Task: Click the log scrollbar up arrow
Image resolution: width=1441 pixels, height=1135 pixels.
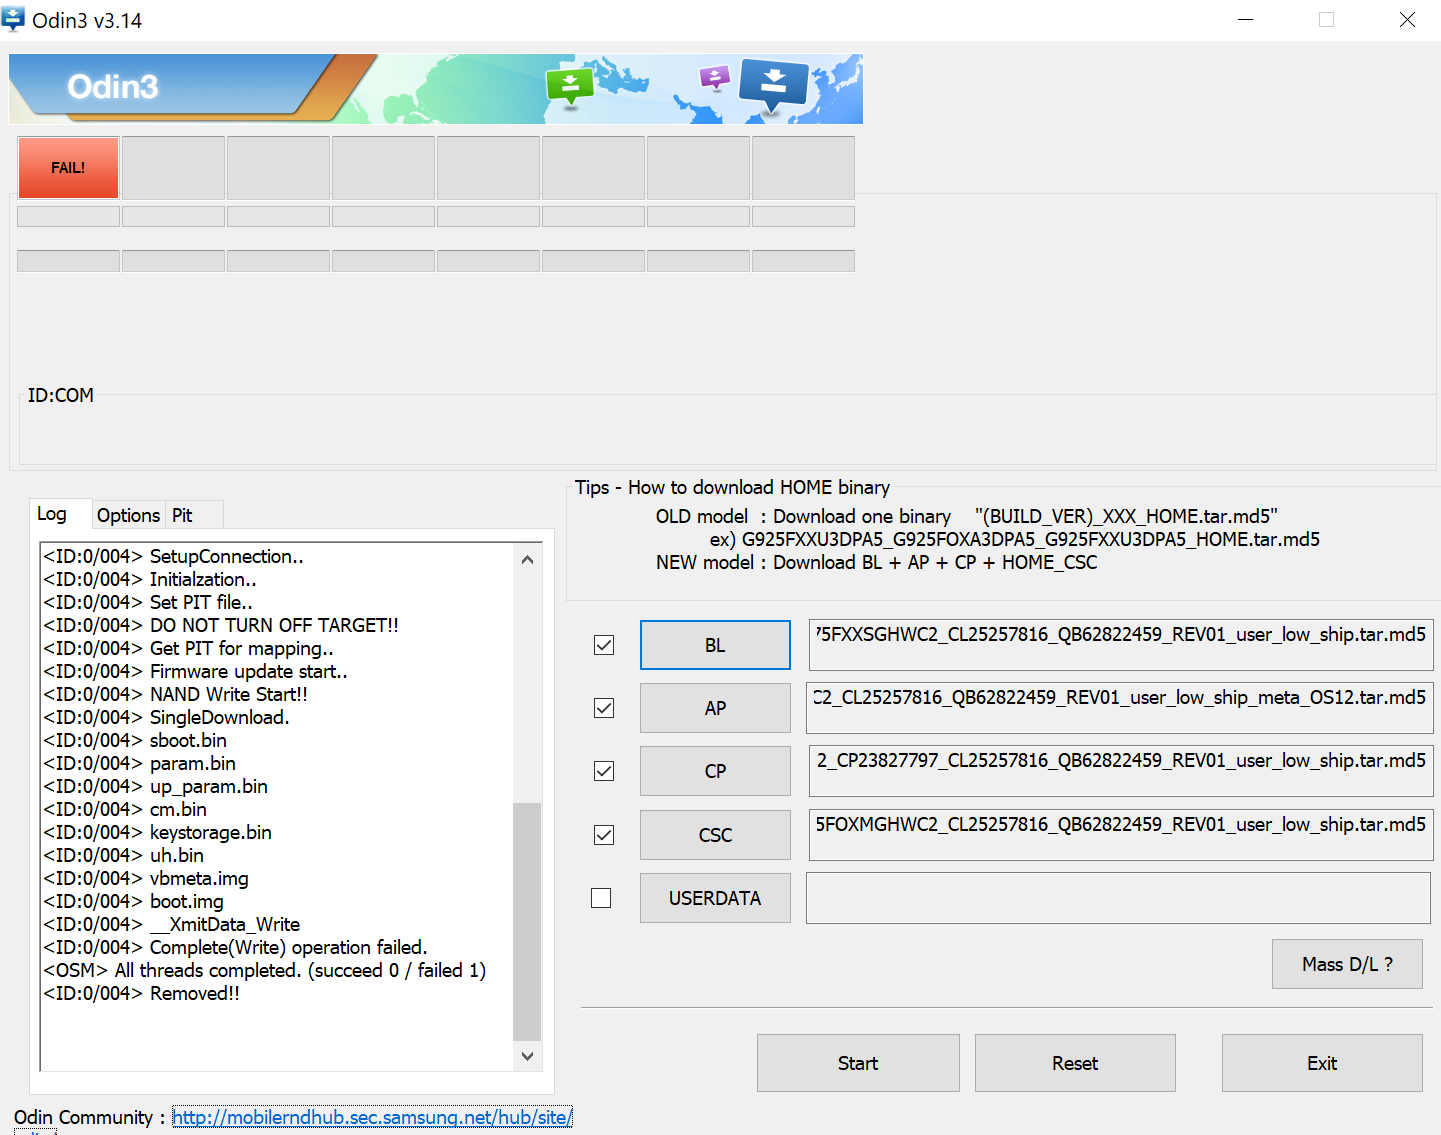Action: [x=527, y=559]
